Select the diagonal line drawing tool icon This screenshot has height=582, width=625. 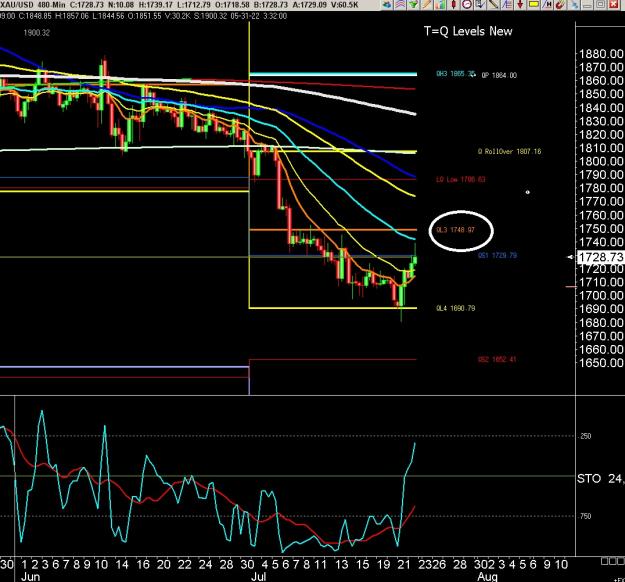(493, 4)
